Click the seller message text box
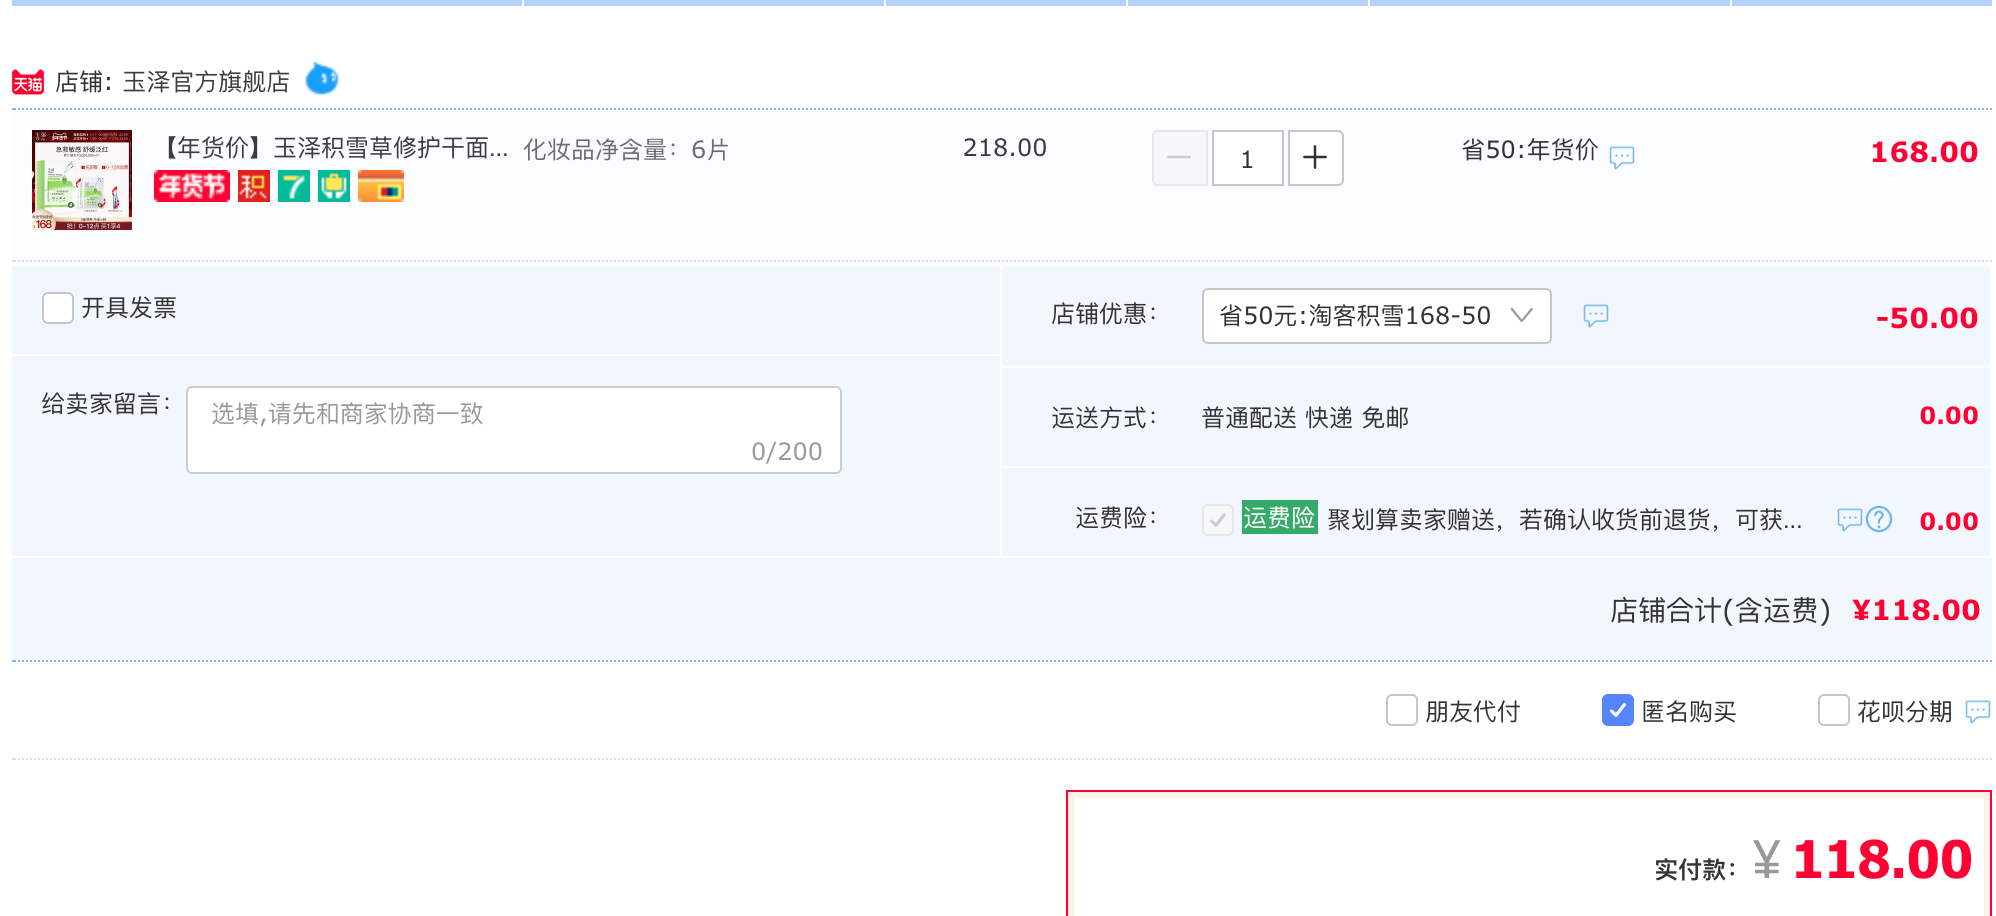Image resolution: width=1996 pixels, height=916 pixels. (x=514, y=430)
